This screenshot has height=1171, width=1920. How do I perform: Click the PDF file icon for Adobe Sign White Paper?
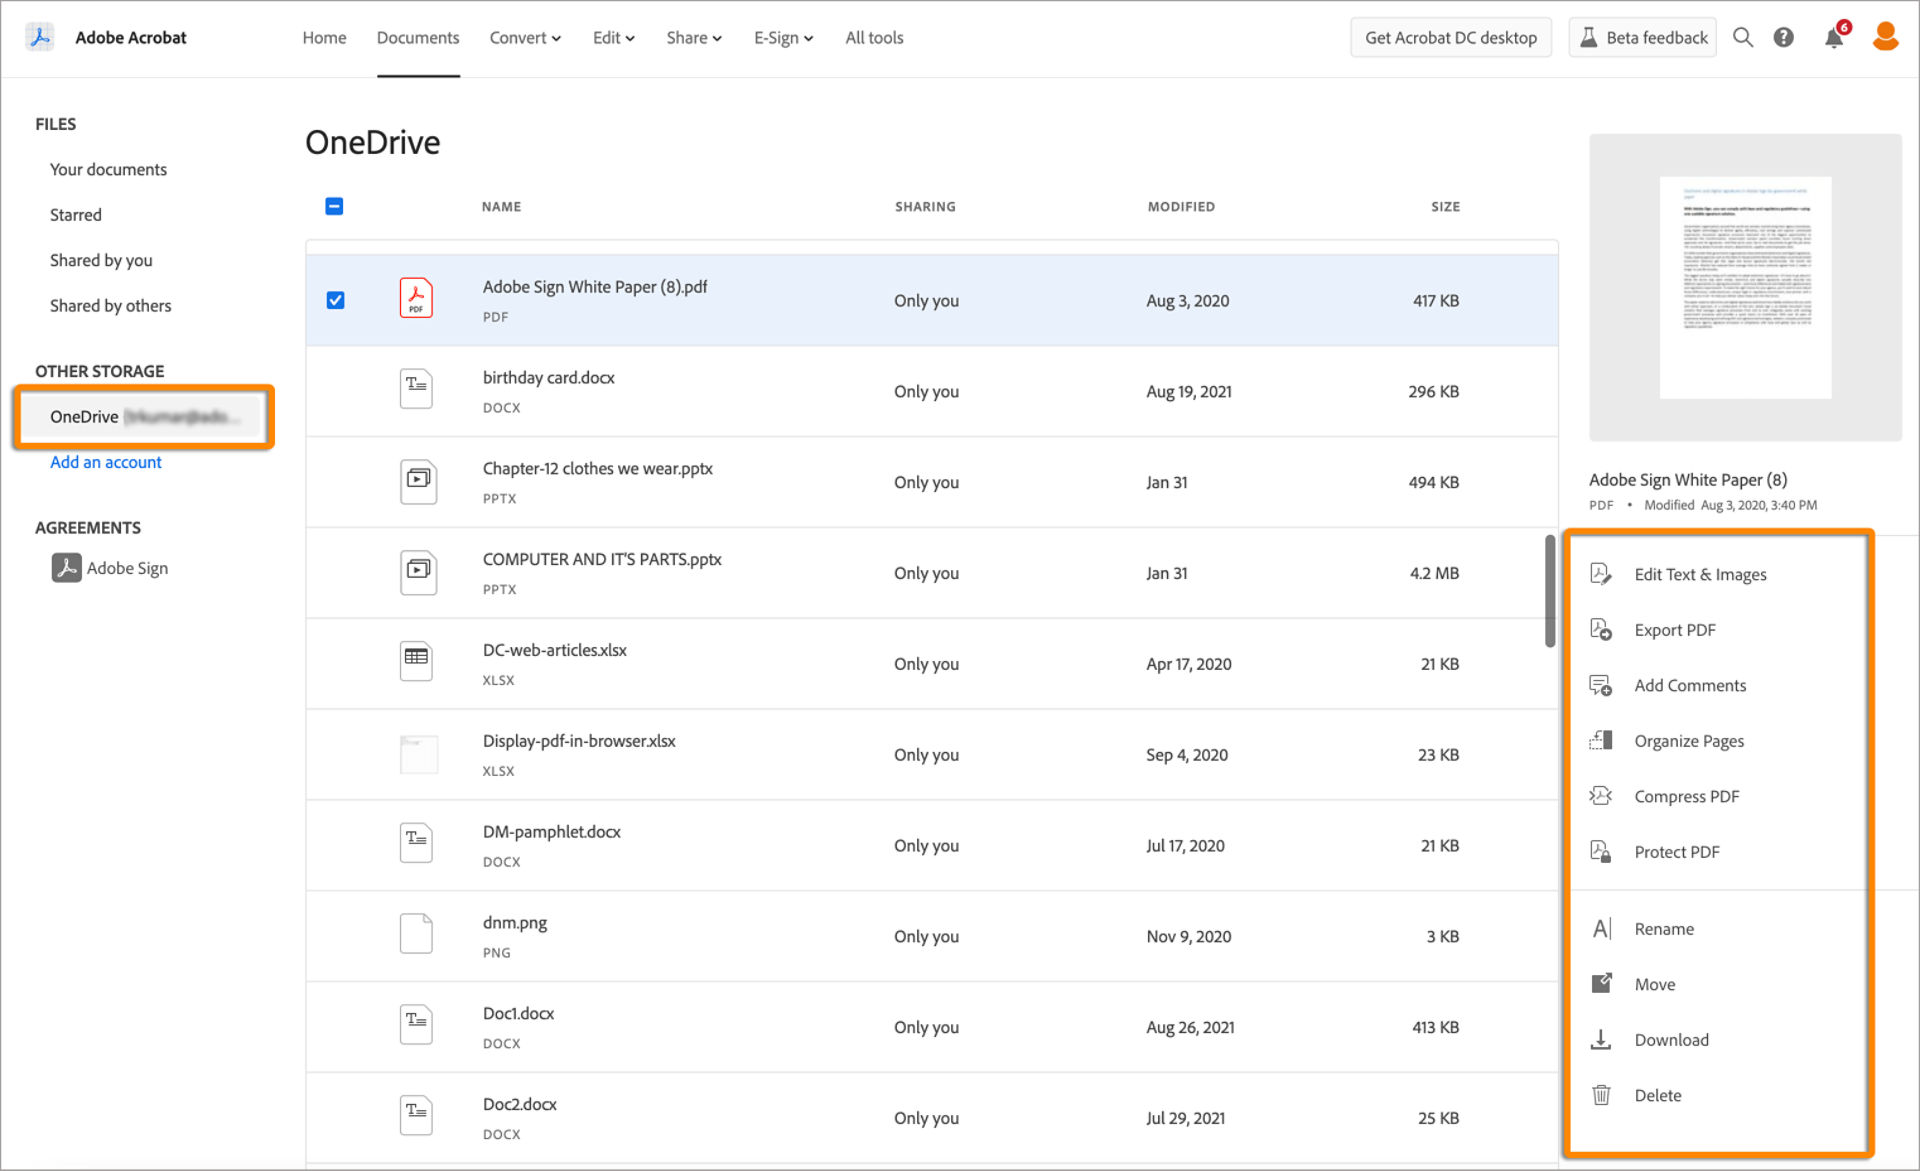click(416, 298)
